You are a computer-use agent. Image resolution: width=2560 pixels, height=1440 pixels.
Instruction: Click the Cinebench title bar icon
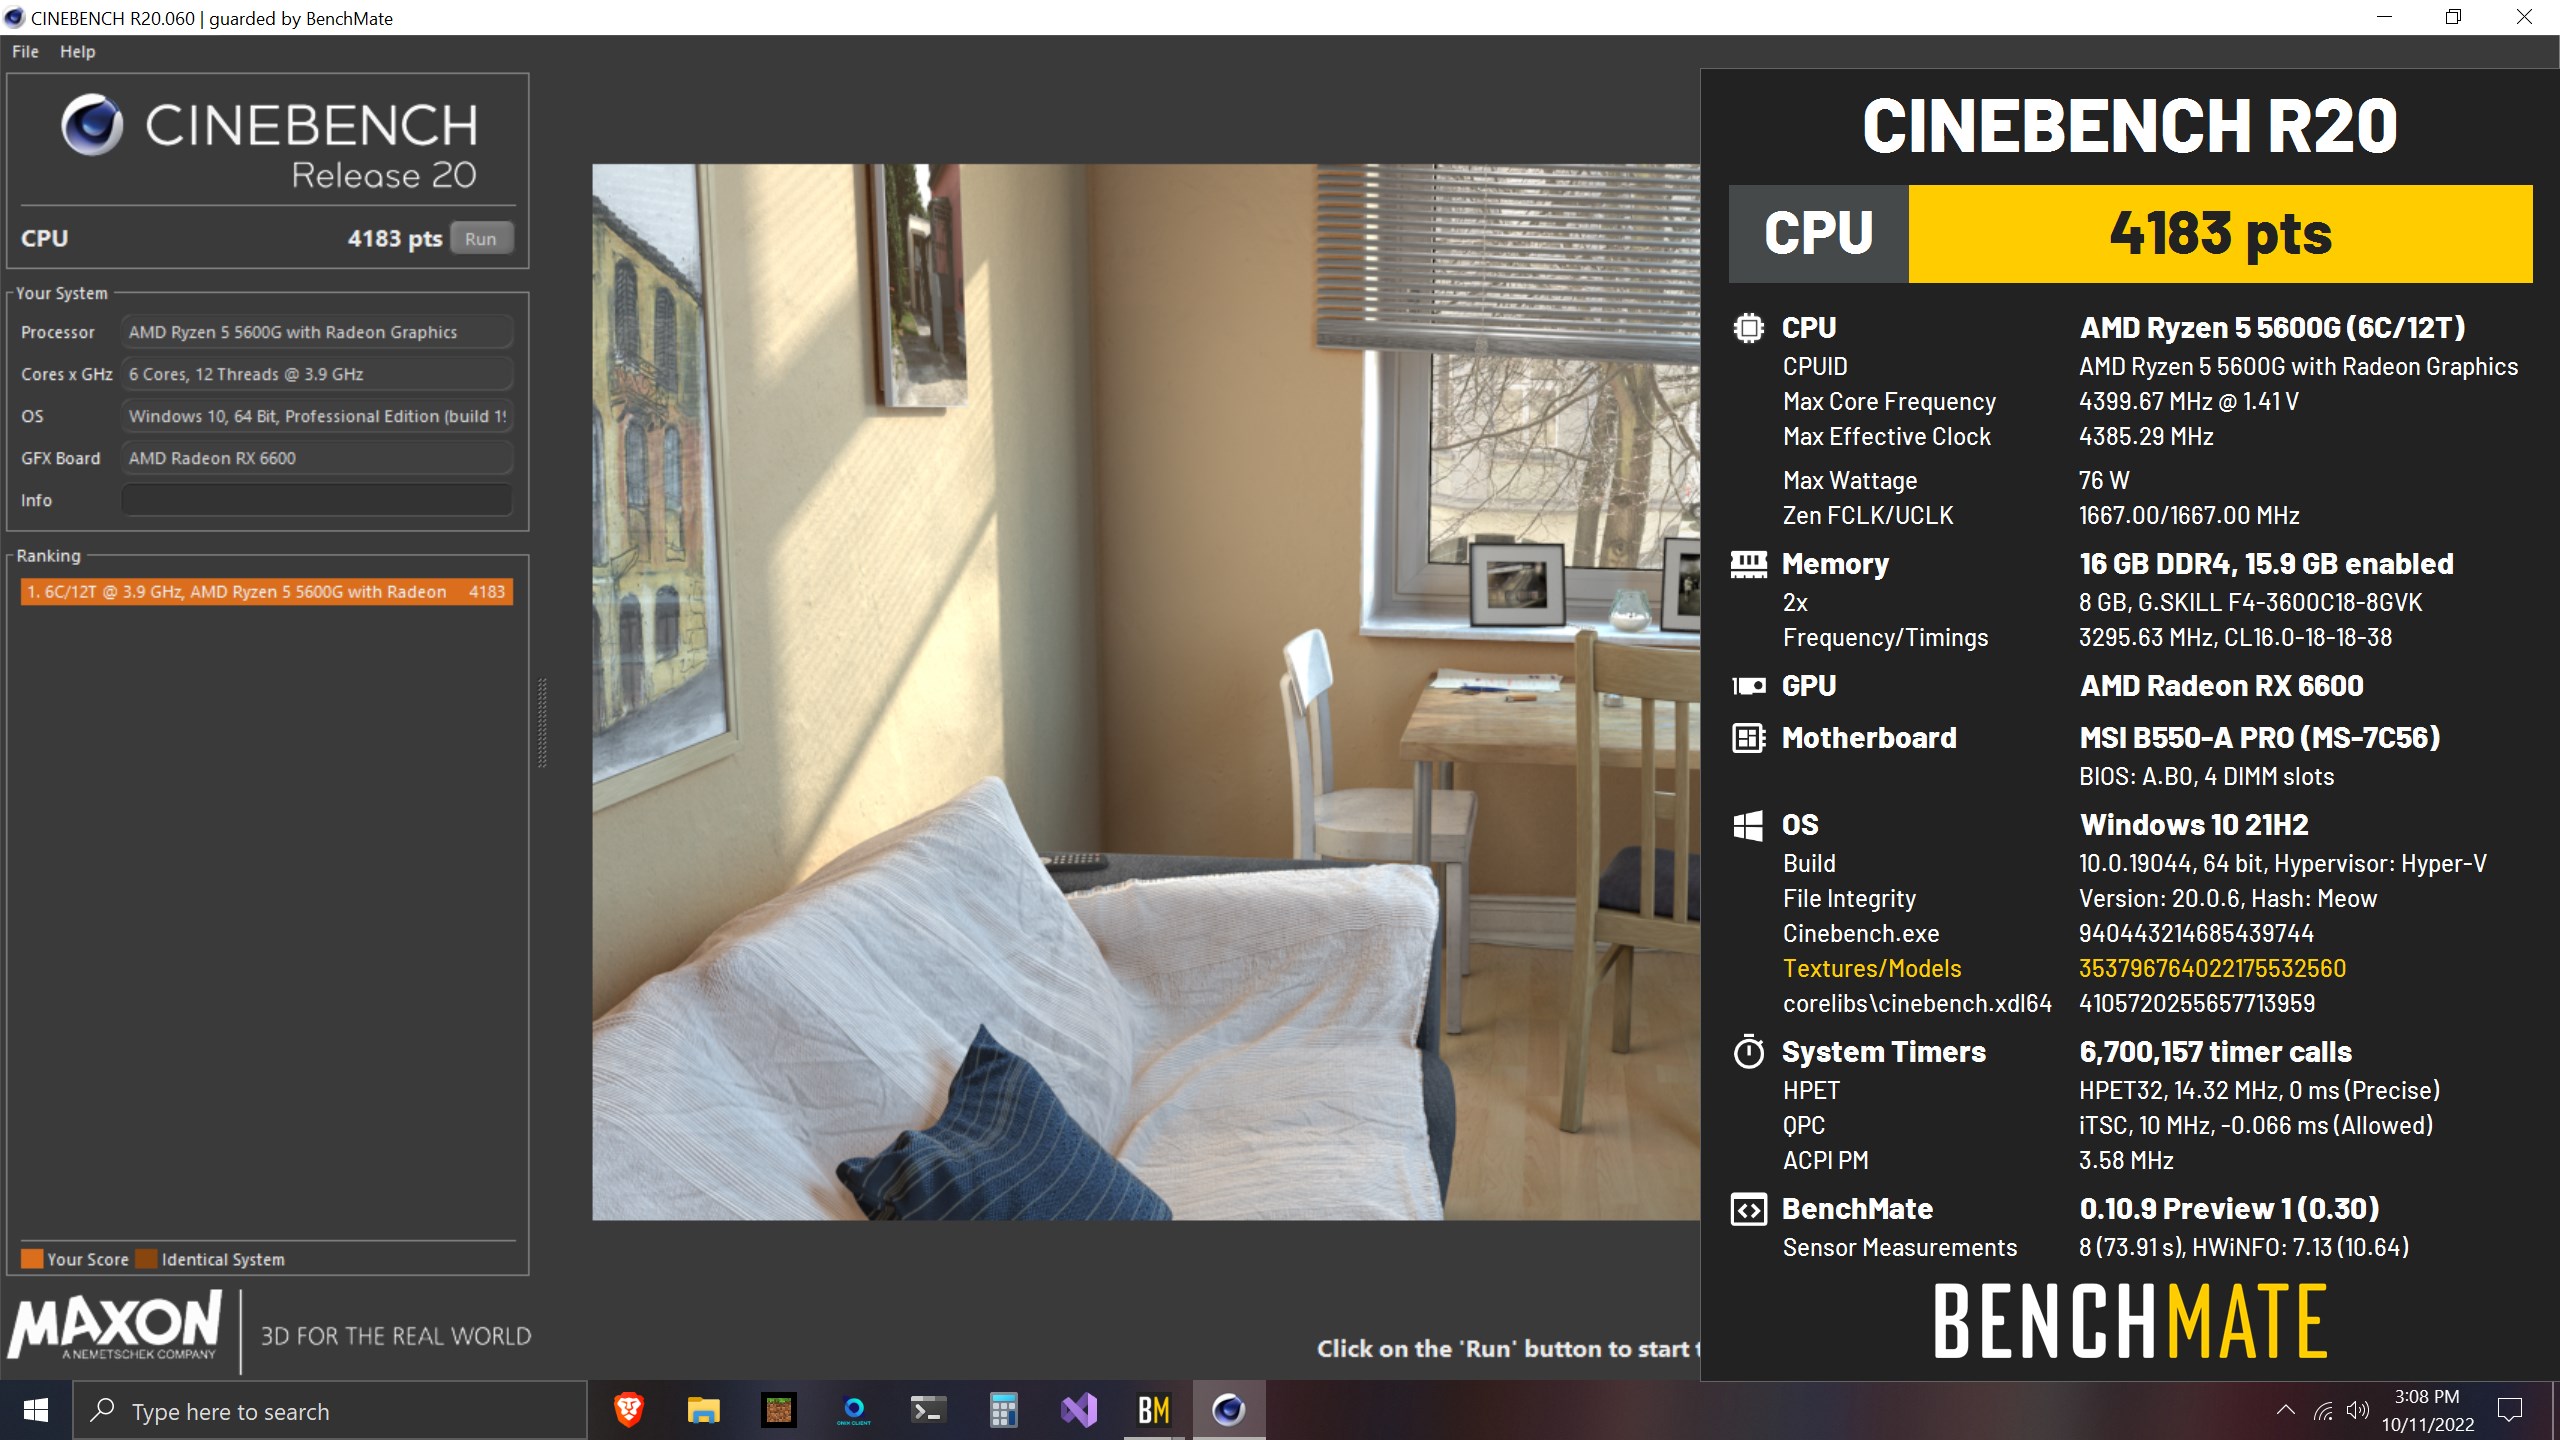tap(14, 18)
